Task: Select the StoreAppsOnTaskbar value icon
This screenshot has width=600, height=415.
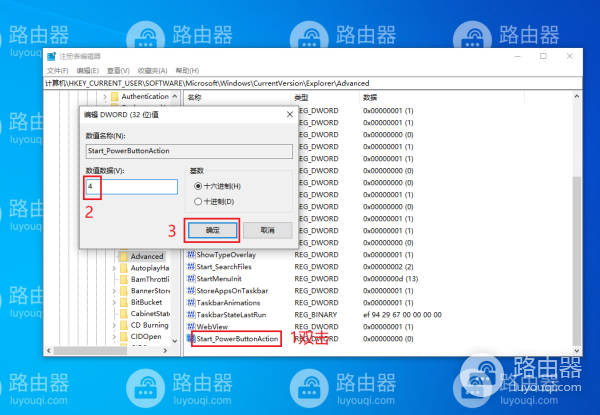Action: [x=191, y=290]
